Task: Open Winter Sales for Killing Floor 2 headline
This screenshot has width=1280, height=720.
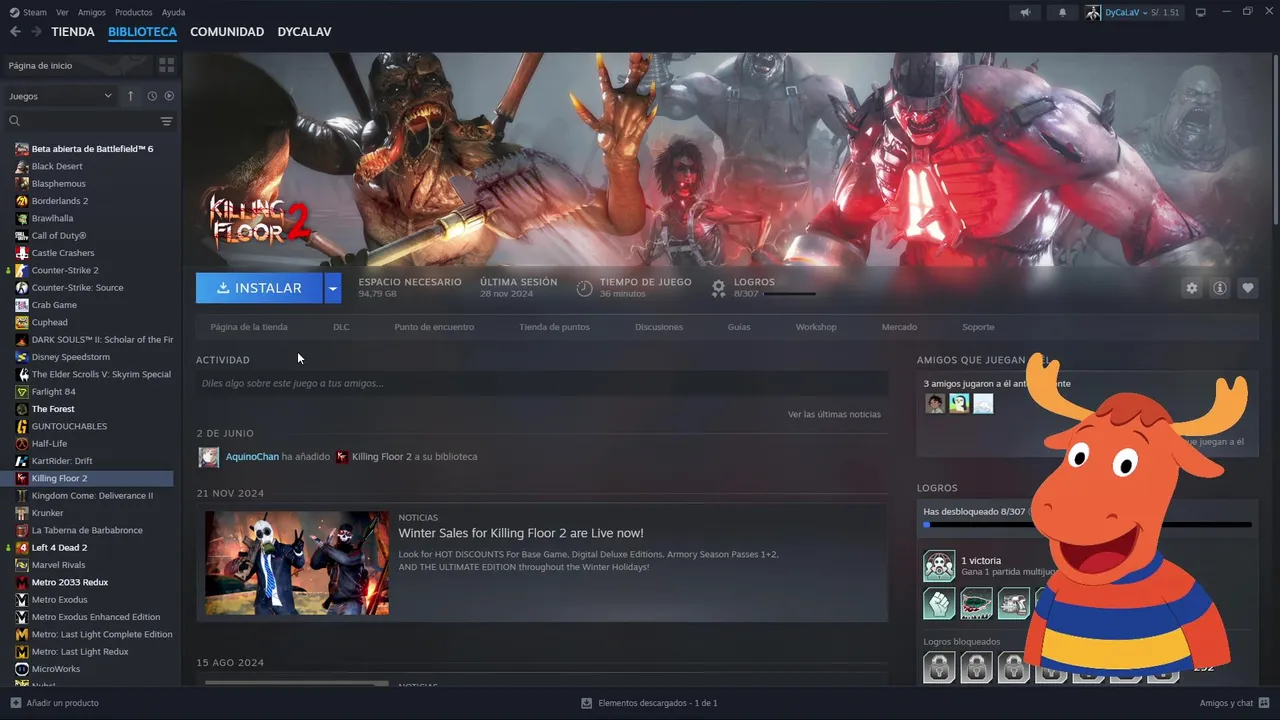Action: [x=521, y=533]
